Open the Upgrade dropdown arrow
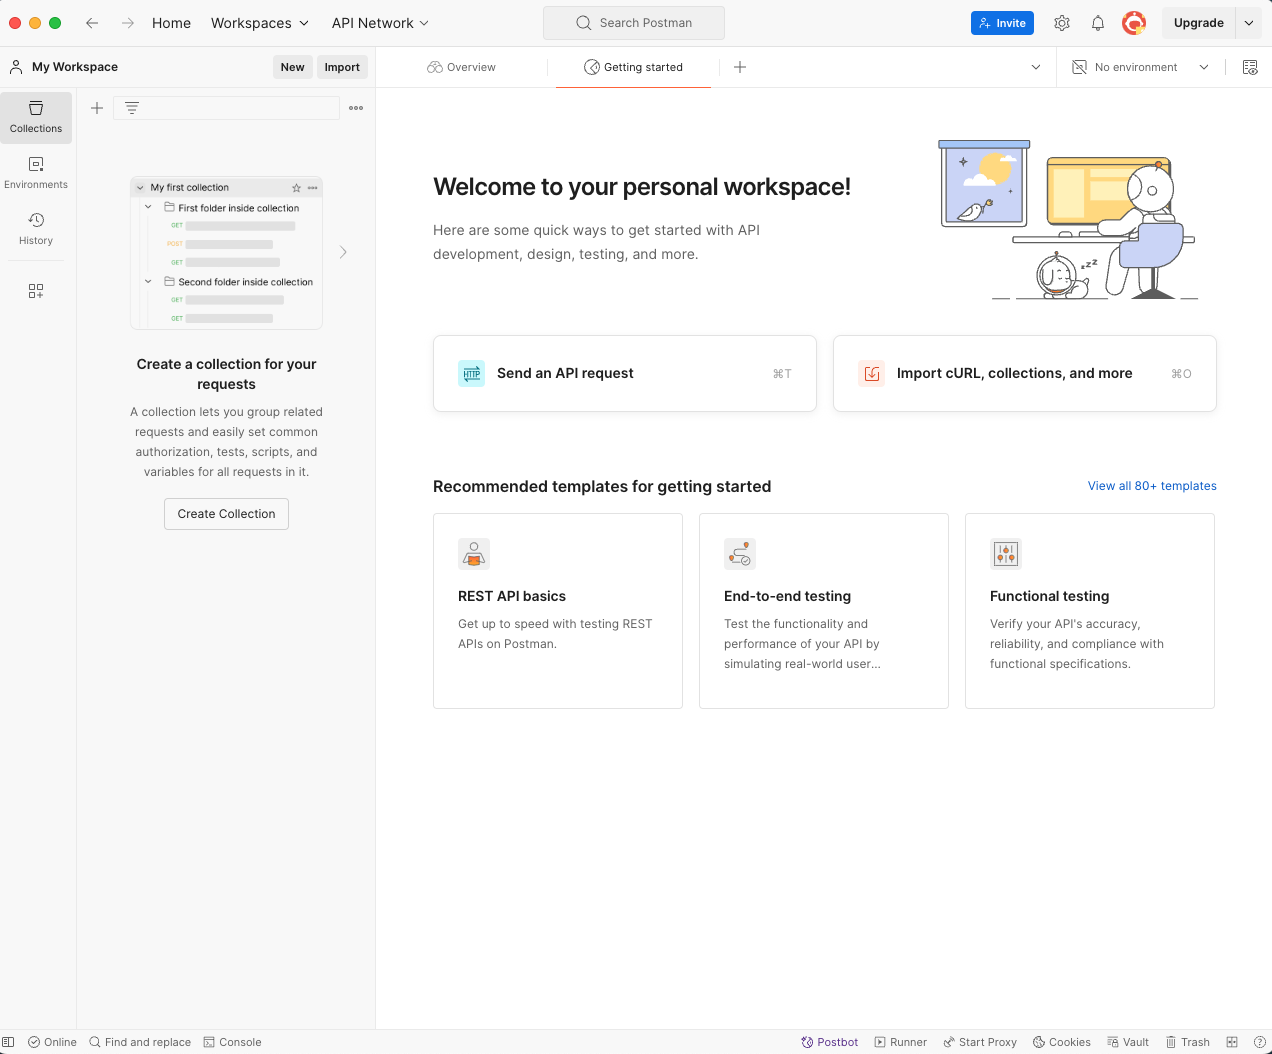Viewport: 1272px width, 1054px height. 1249,23
